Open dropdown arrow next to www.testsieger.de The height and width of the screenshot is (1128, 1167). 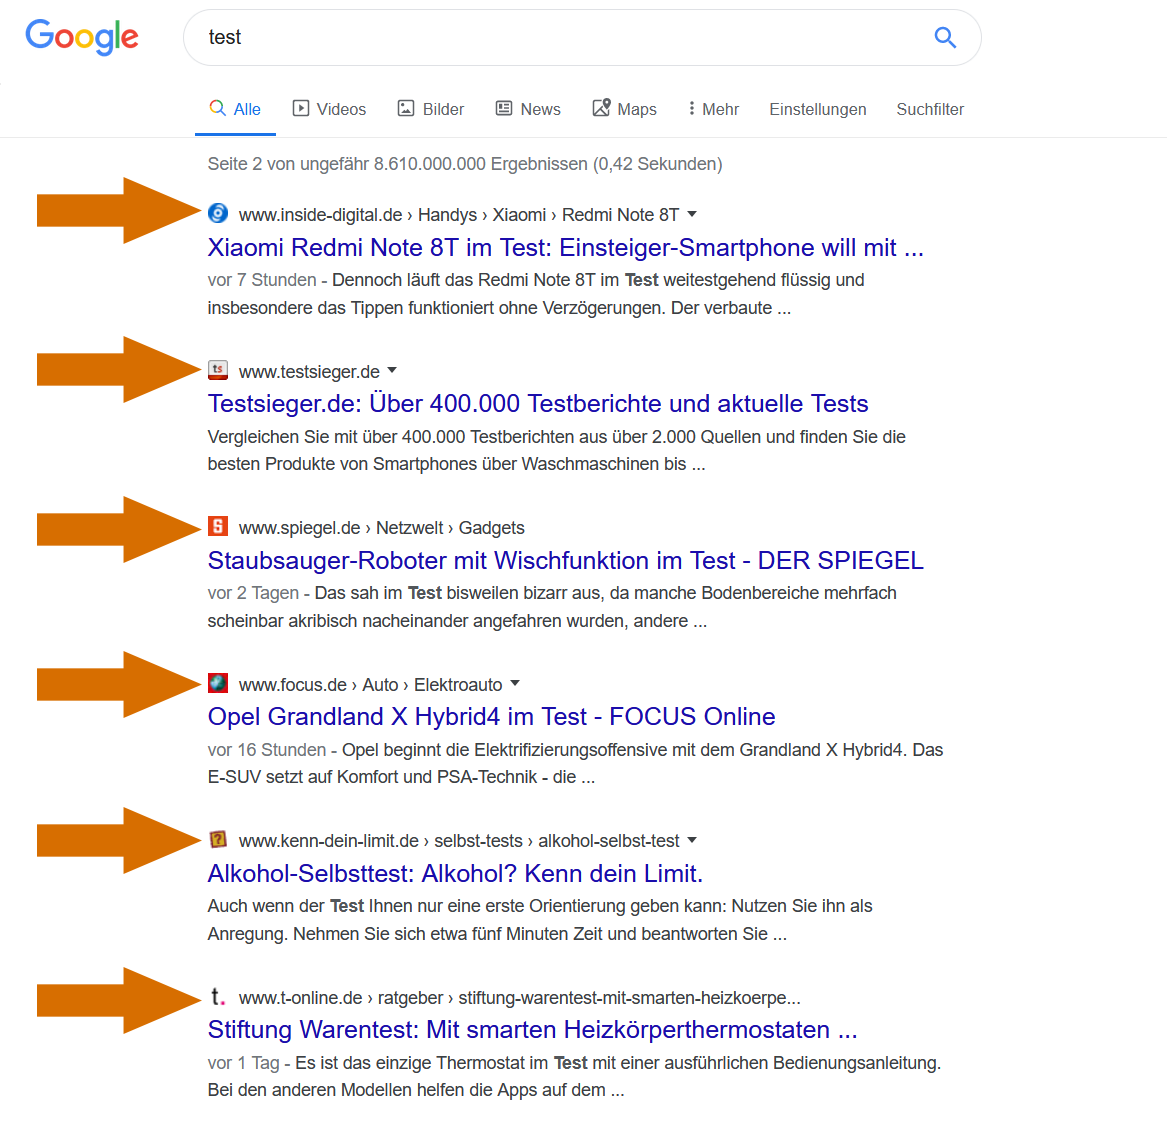(392, 371)
